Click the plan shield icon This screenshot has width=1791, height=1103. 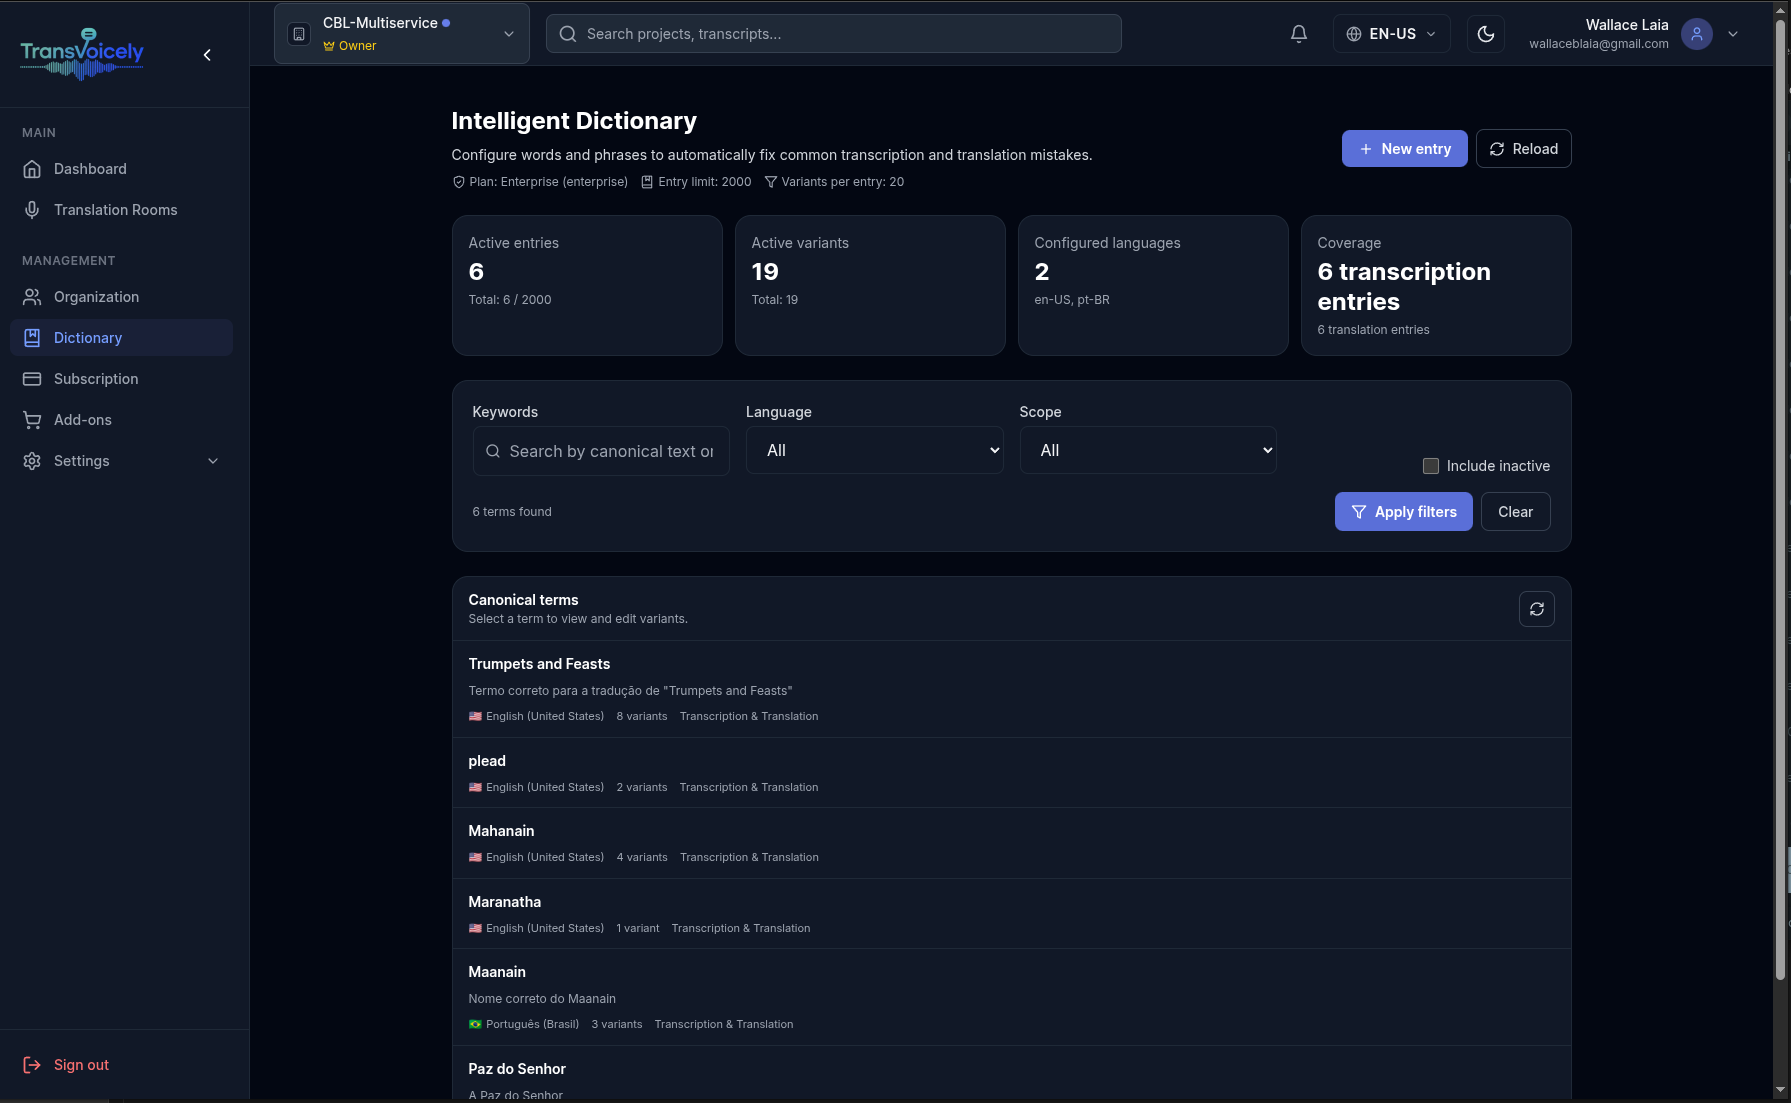pos(459,182)
